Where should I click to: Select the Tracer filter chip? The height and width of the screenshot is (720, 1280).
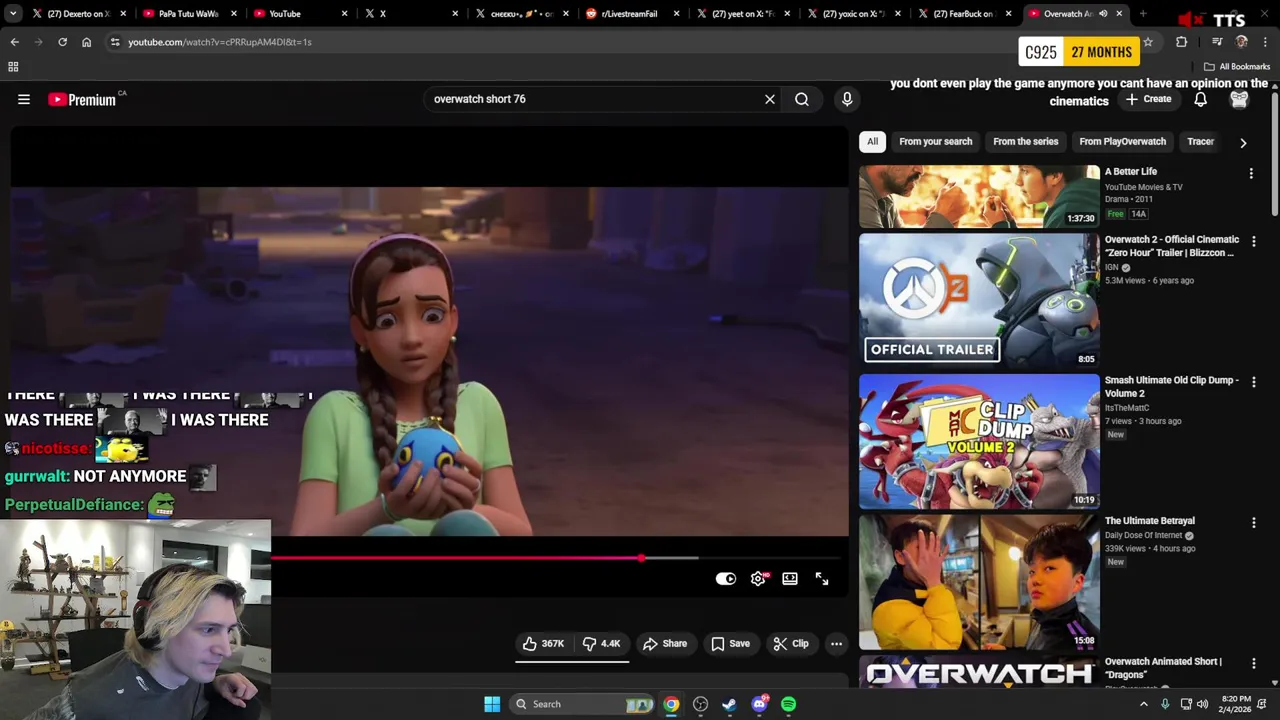coord(1200,142)
